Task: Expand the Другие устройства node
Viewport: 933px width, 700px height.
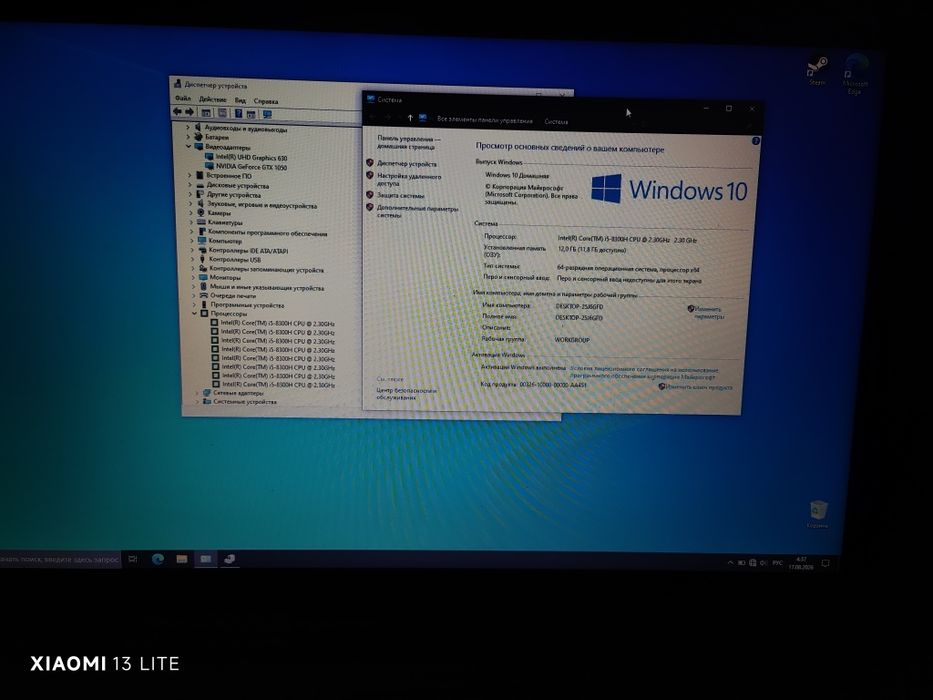Action: pyautogui.click(x=190, y=195)
